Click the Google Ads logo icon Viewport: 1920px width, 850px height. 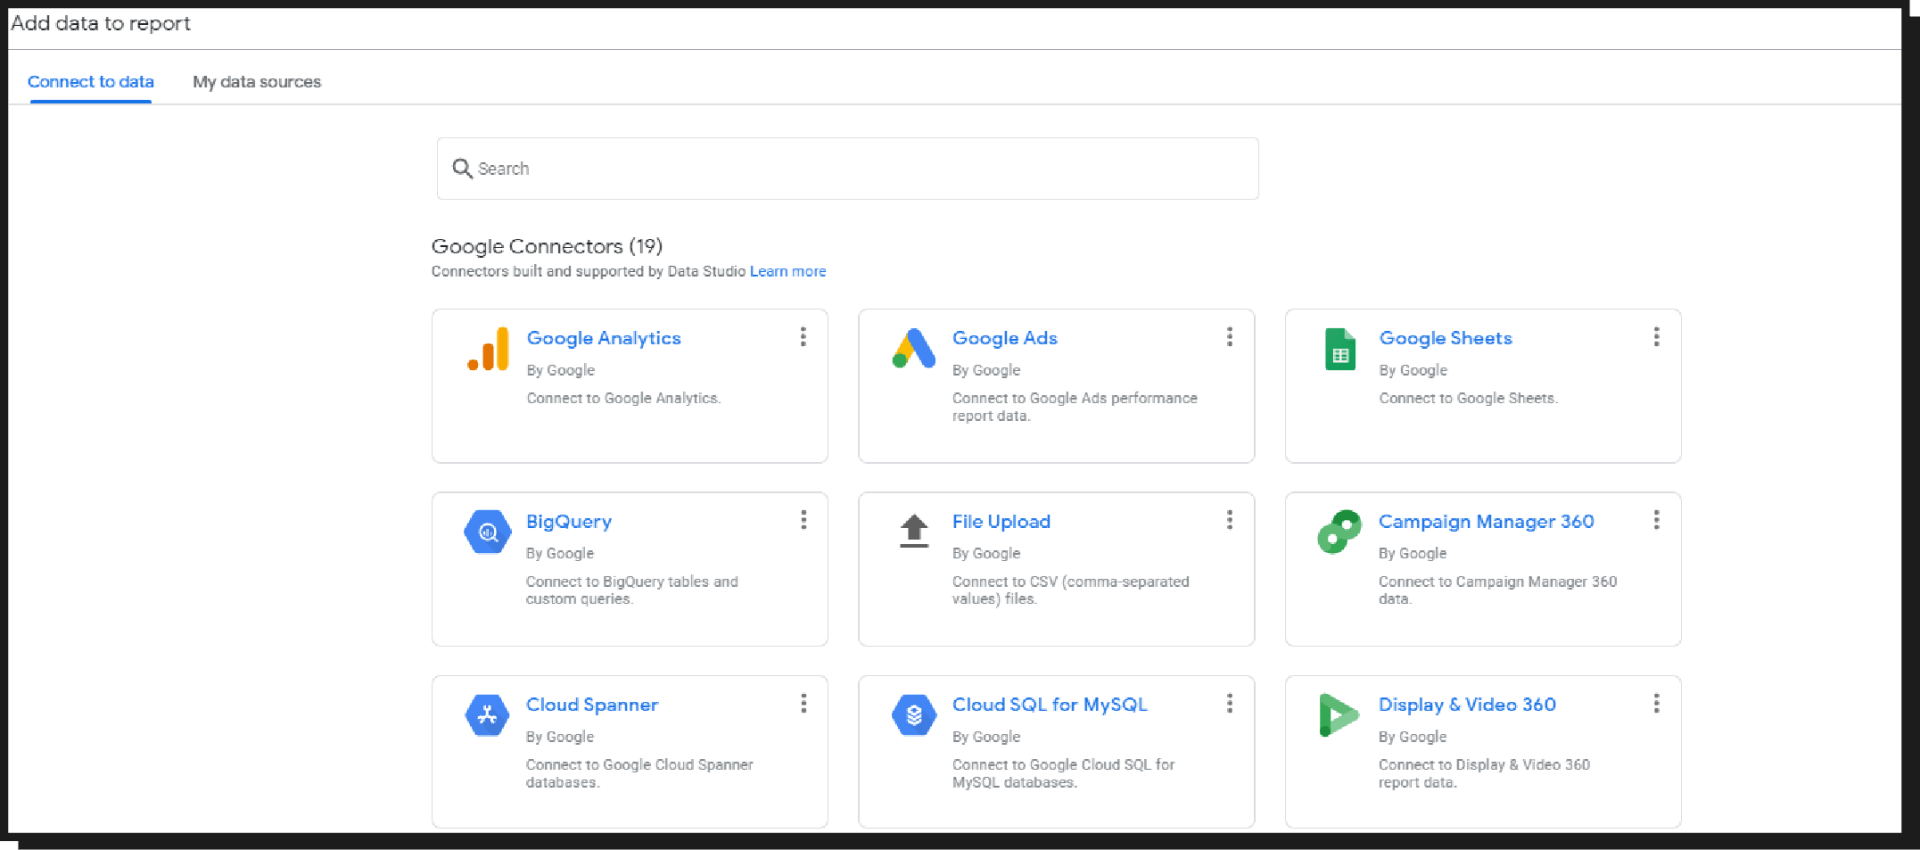tap(914, 348)
